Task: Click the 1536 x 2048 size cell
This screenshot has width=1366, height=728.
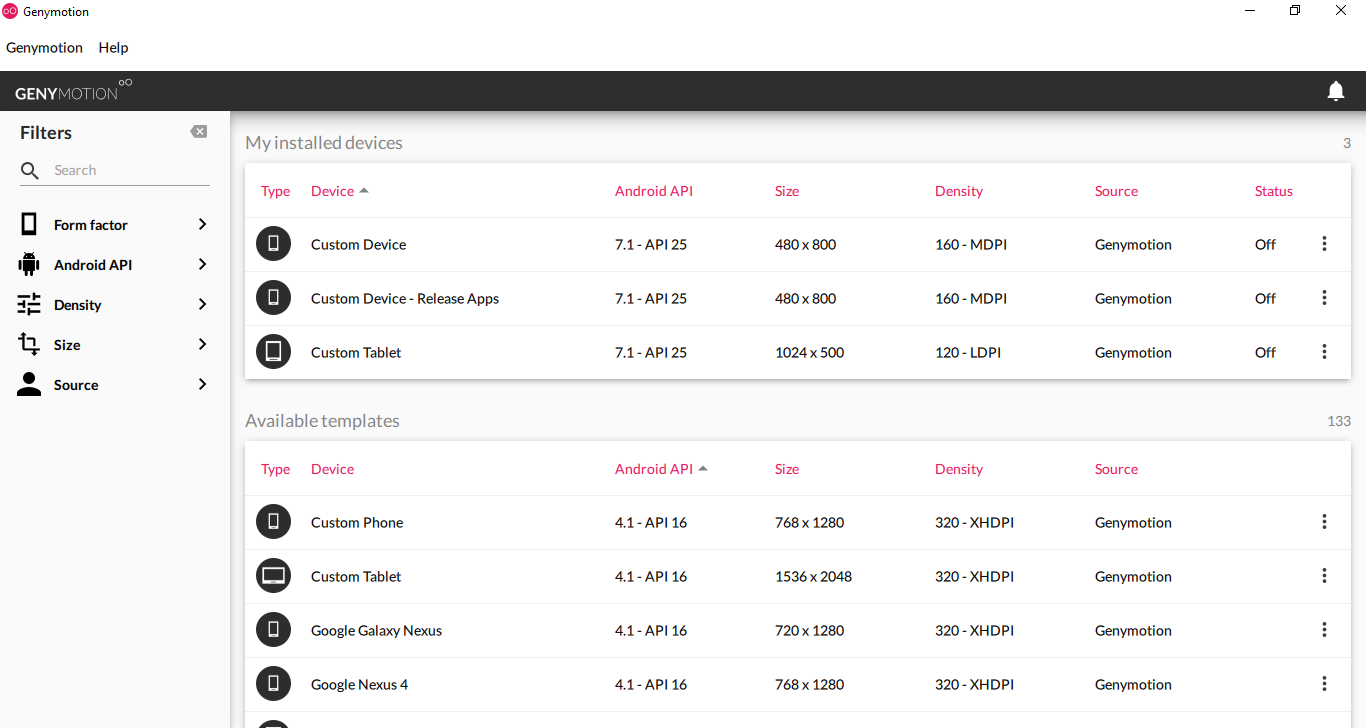Action: (813, 576)
